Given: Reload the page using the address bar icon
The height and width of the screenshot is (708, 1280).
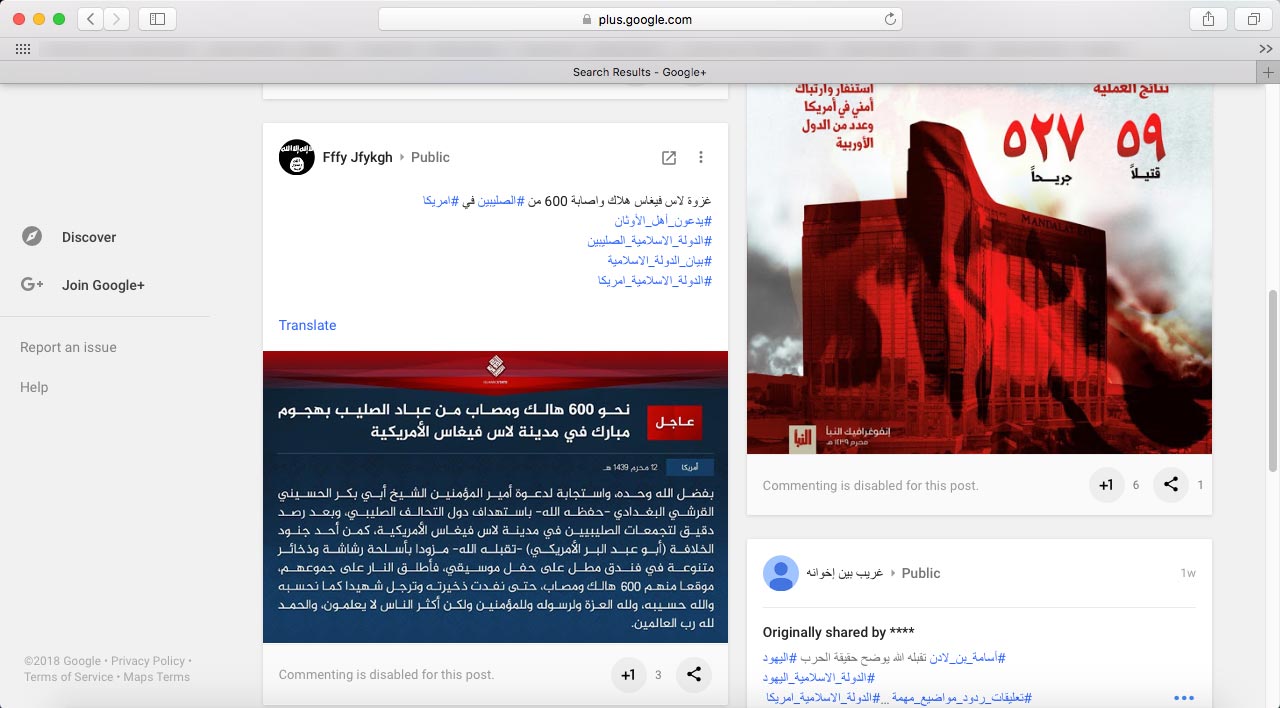Looking at the screenshot, I should click(889, 19).
